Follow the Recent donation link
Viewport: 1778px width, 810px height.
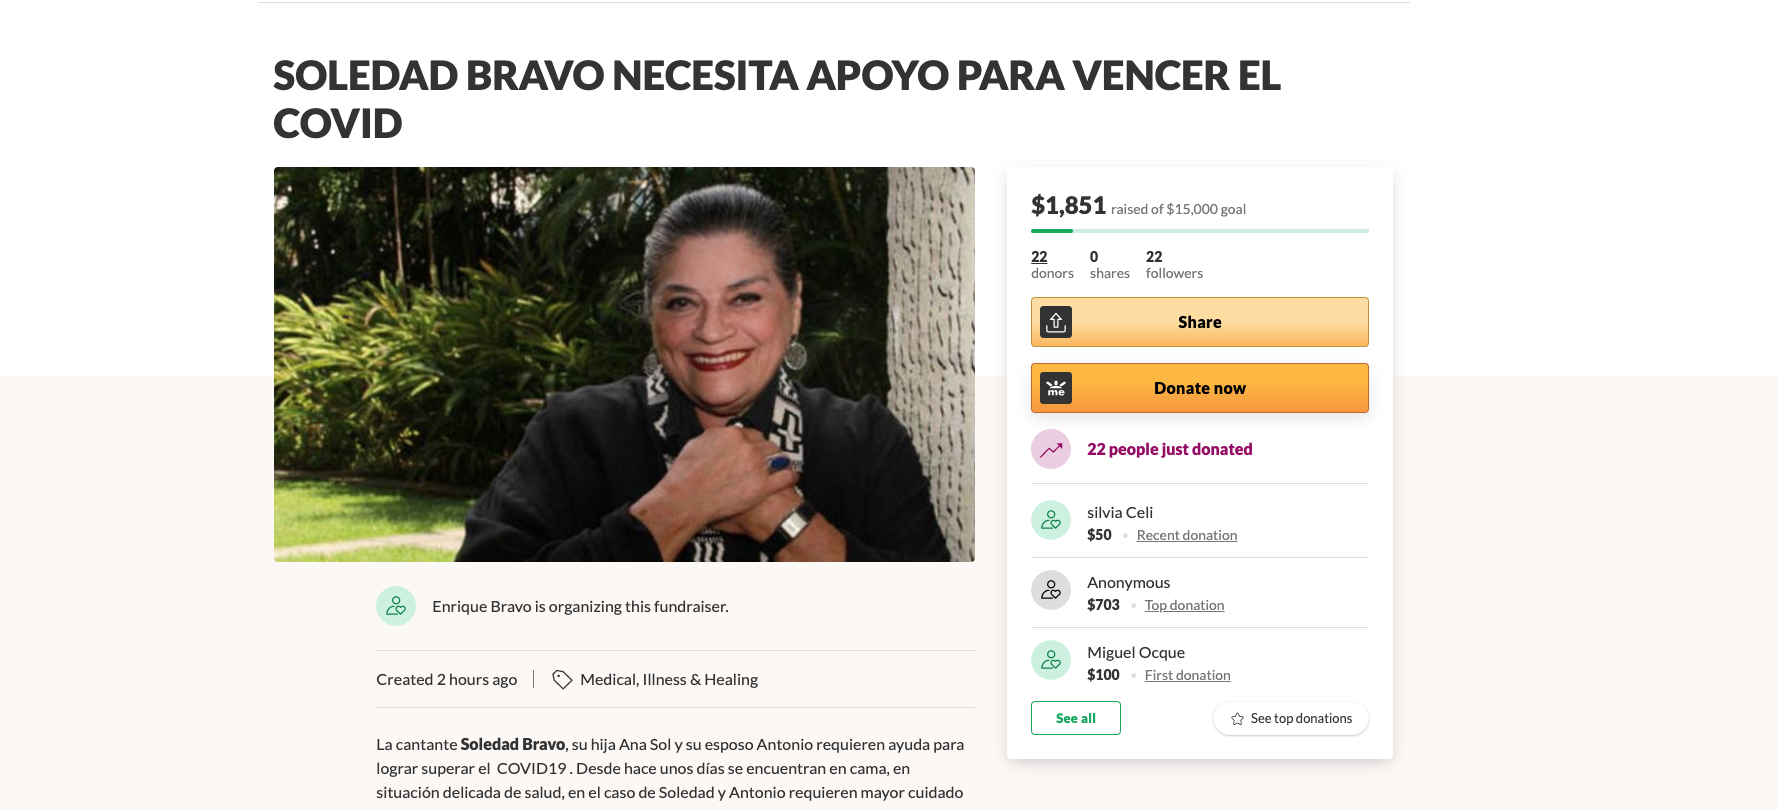click(x=1187, y=535)
